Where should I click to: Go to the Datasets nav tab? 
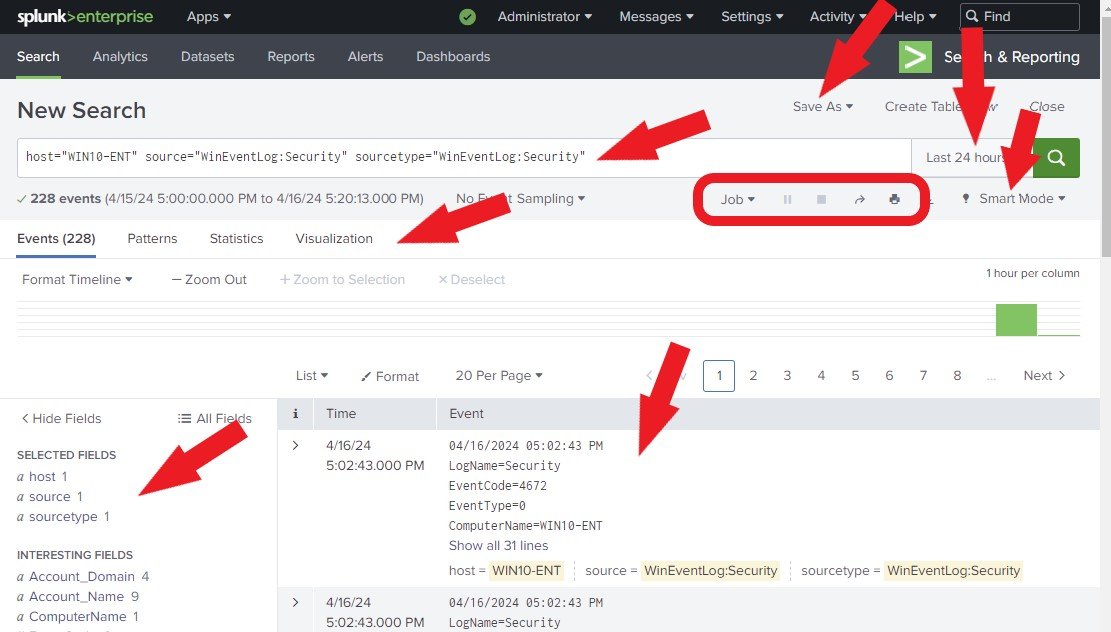click(x=207, y=57)
